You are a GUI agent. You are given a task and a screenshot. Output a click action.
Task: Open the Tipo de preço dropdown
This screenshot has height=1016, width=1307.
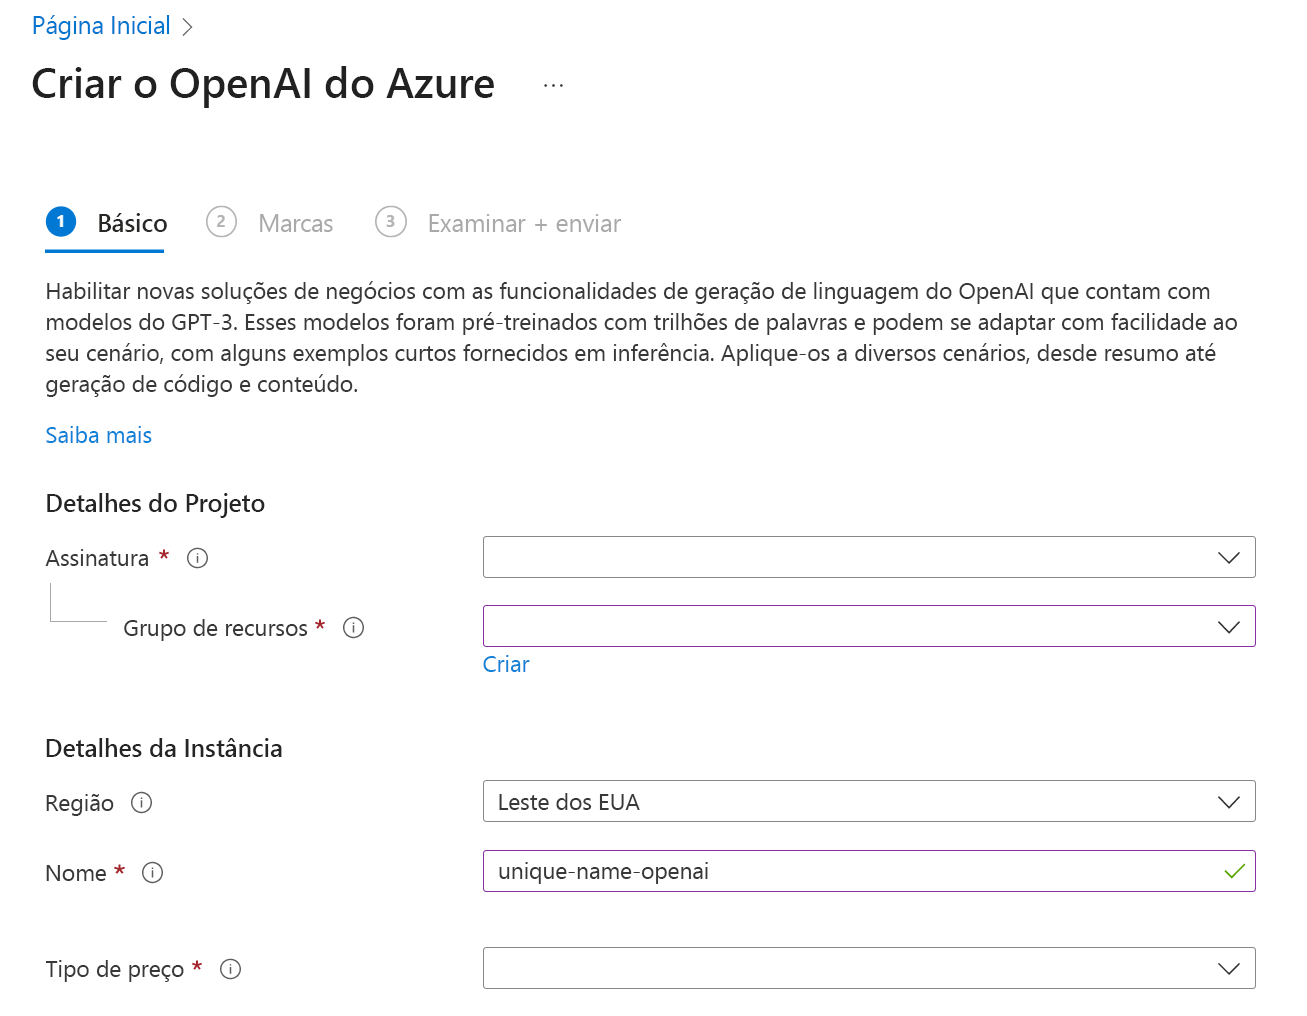coord(869,968)
